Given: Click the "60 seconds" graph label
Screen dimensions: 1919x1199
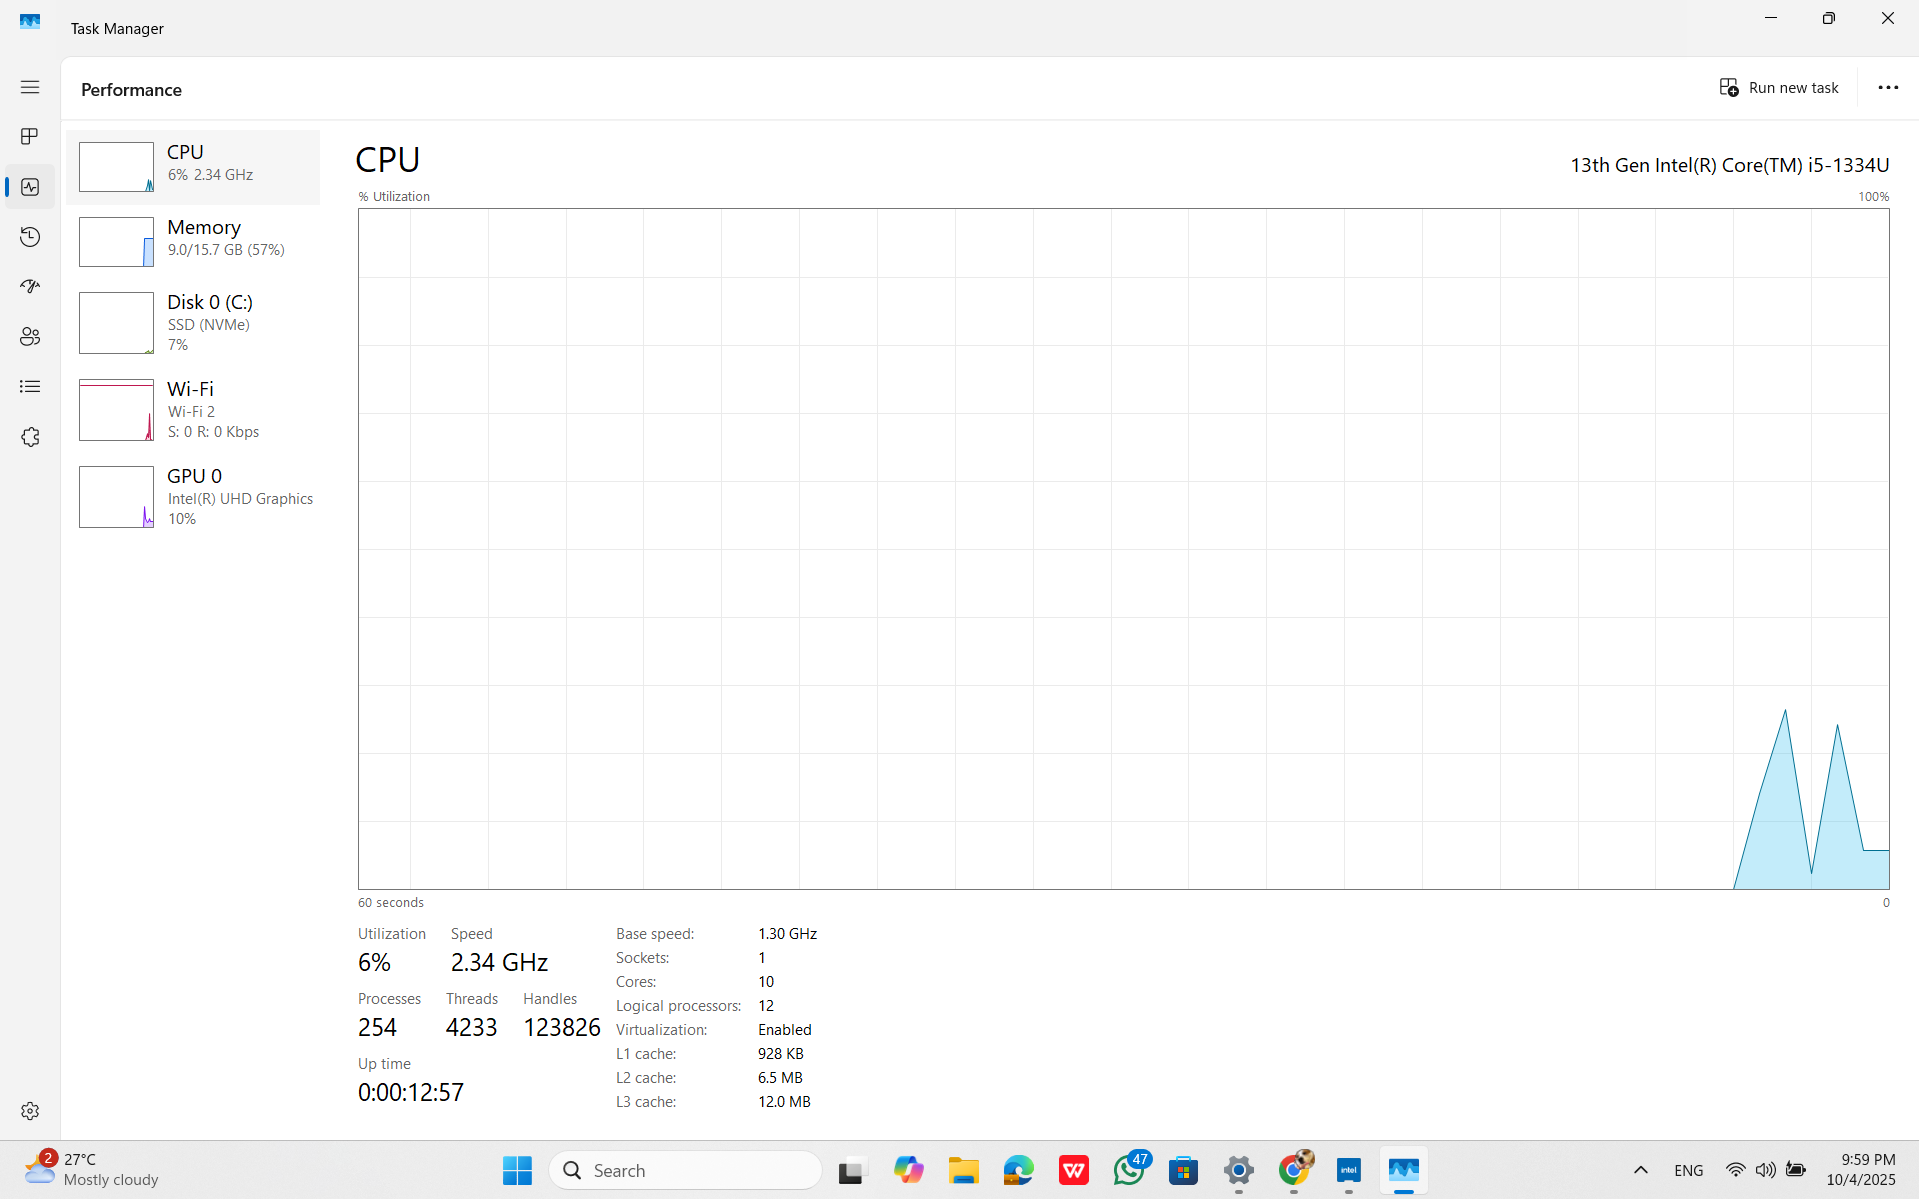Looking at the screenshot, I should [x=391, y=903].
